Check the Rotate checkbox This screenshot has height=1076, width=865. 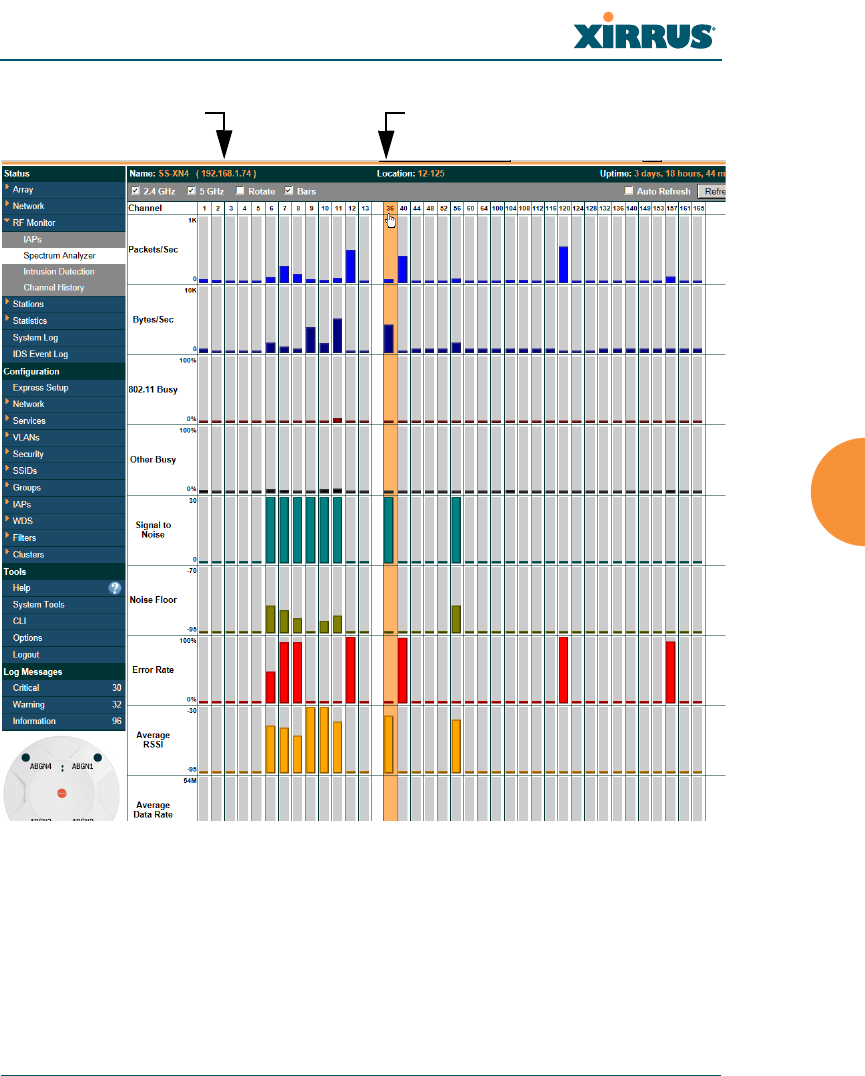[240, 191]
